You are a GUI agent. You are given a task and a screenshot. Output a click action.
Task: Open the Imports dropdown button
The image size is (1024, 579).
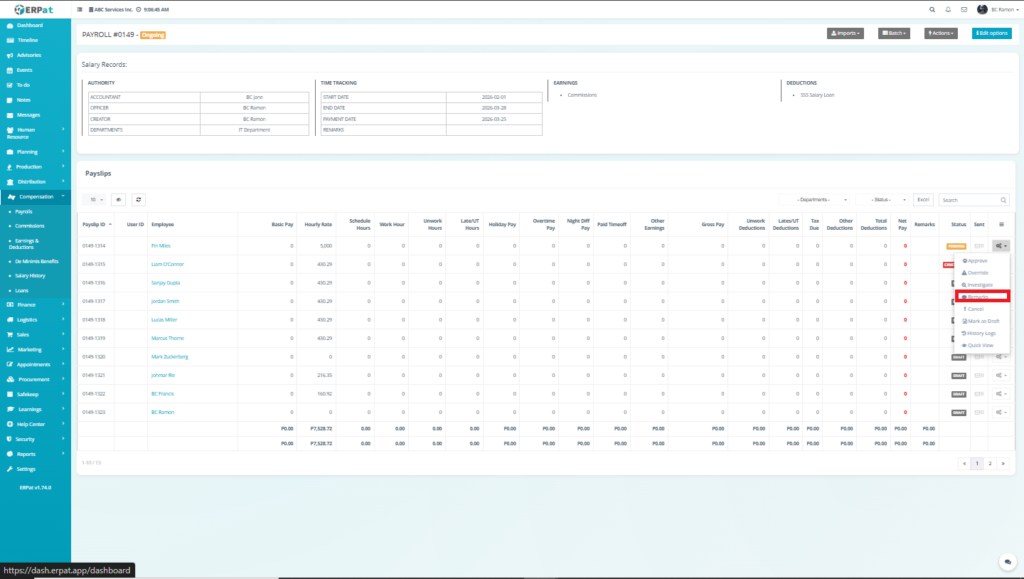[x=845, y=33]
